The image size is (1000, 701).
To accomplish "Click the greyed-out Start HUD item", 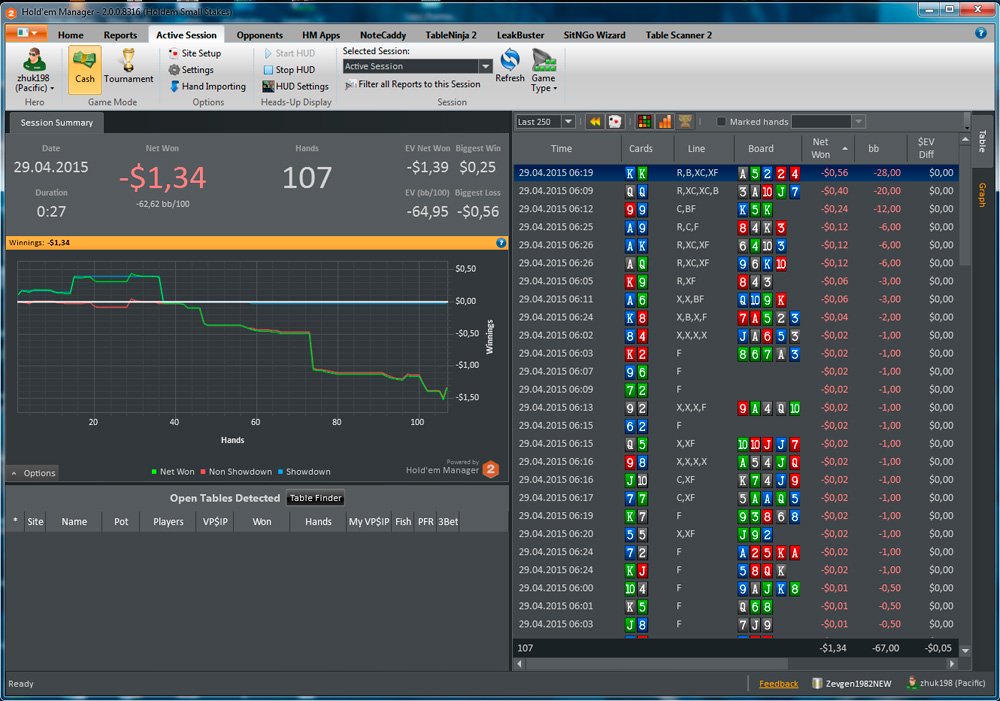I will [289, 53].
